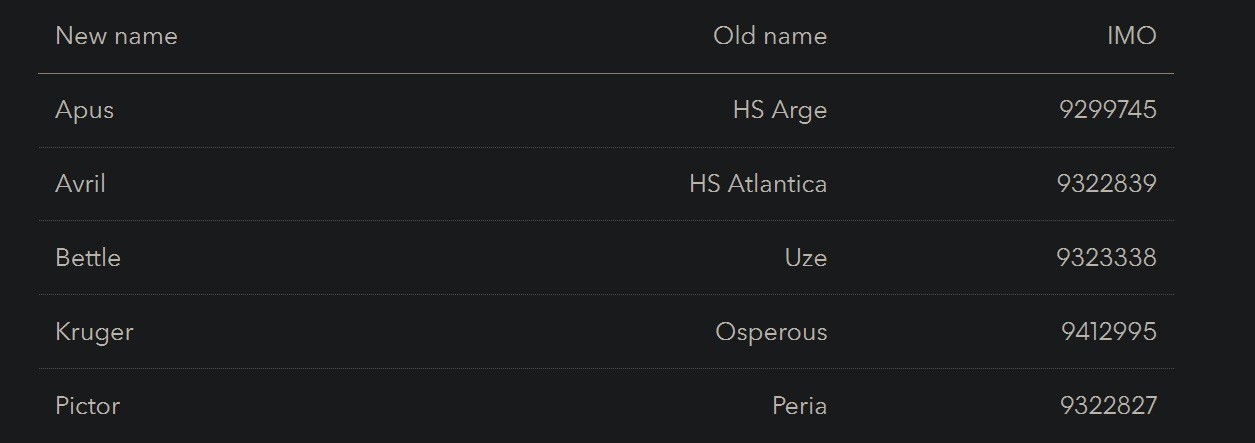
Task: Click IMO number 9322839
Action: [x=1106, y=184]
